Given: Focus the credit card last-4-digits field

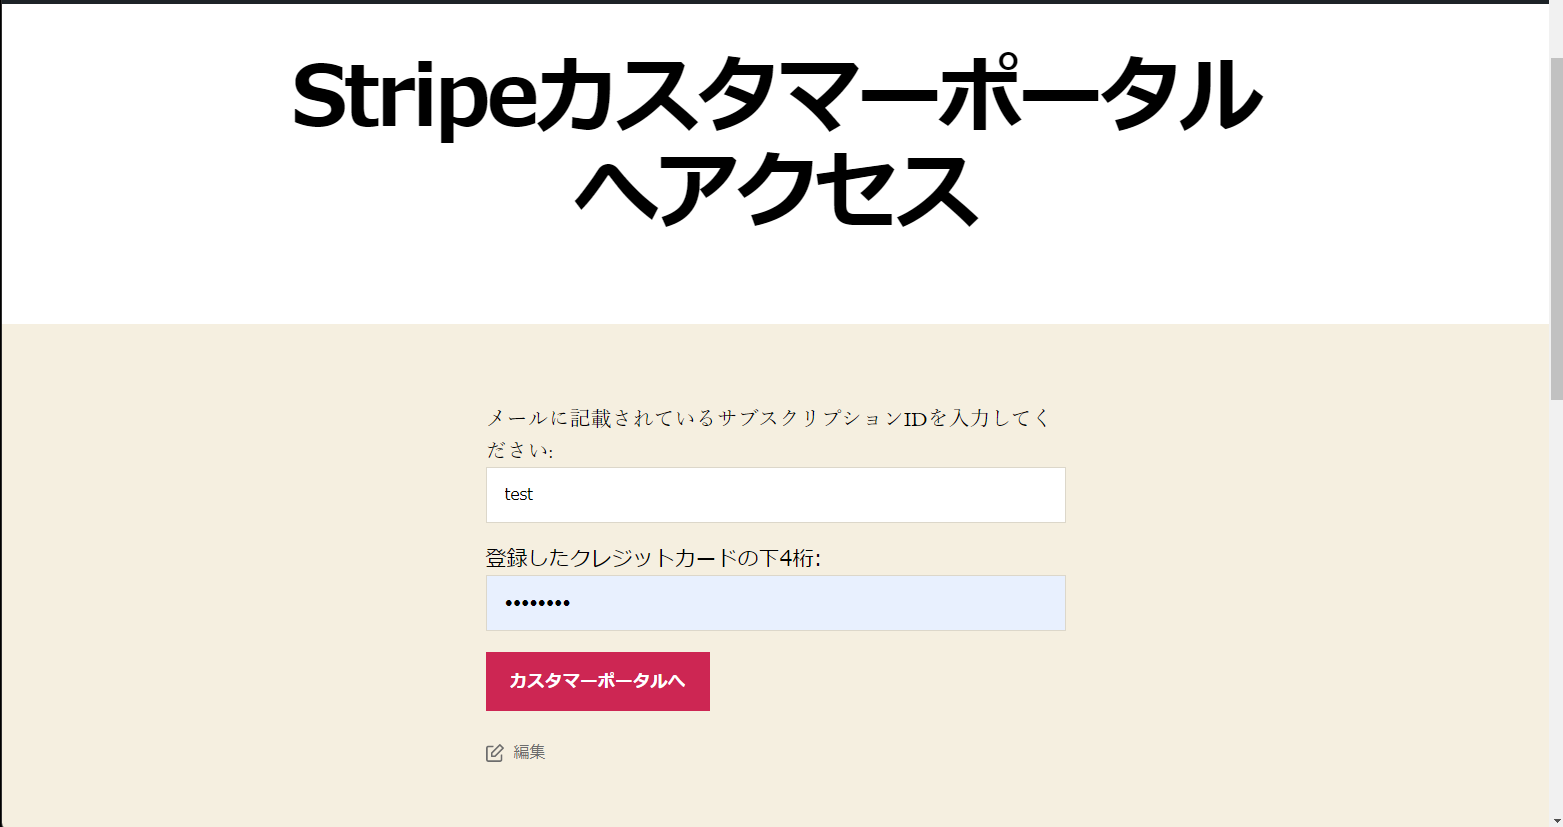Looking at the screenshot, I should pyautogui.click(x=775, y=603).
